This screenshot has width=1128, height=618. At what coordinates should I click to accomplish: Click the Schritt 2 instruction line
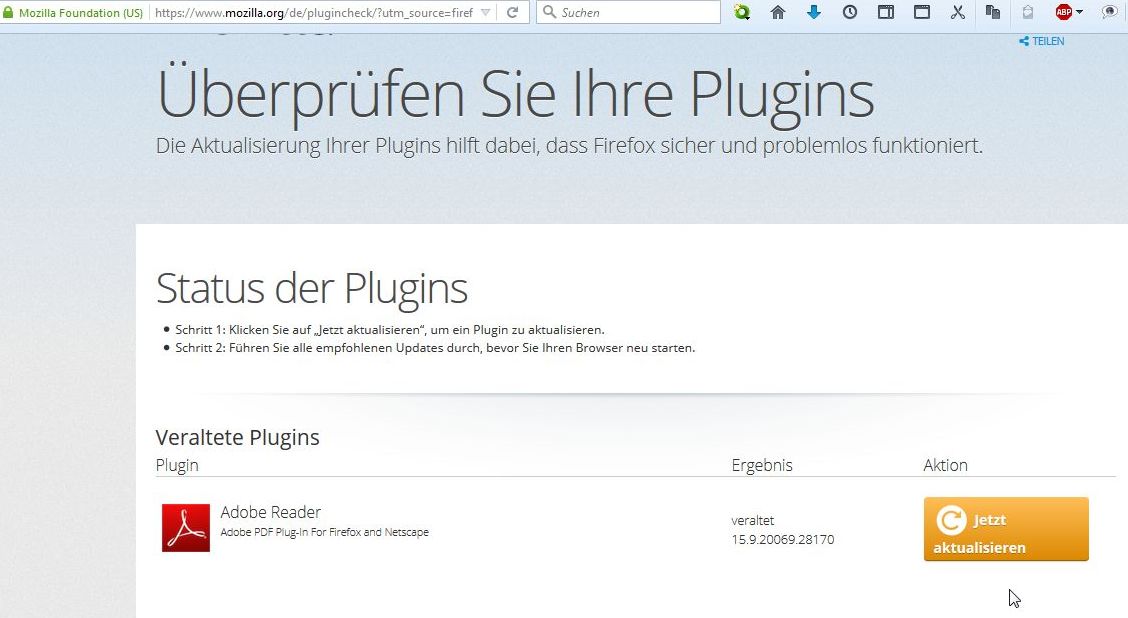[435, 348]
